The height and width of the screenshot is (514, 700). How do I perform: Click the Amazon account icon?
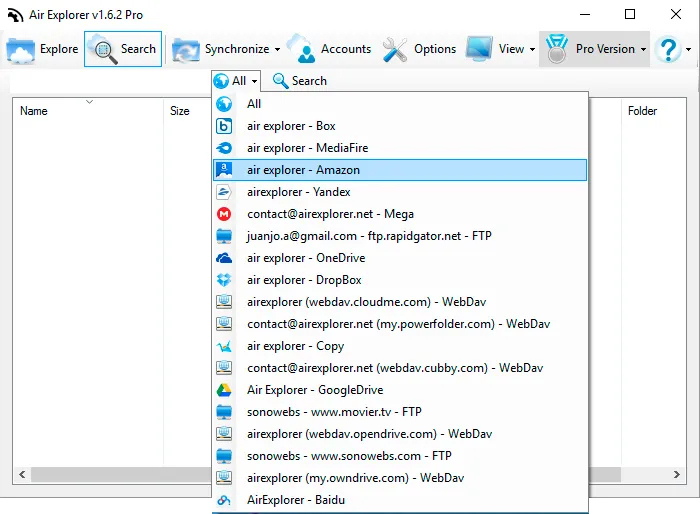224,170
